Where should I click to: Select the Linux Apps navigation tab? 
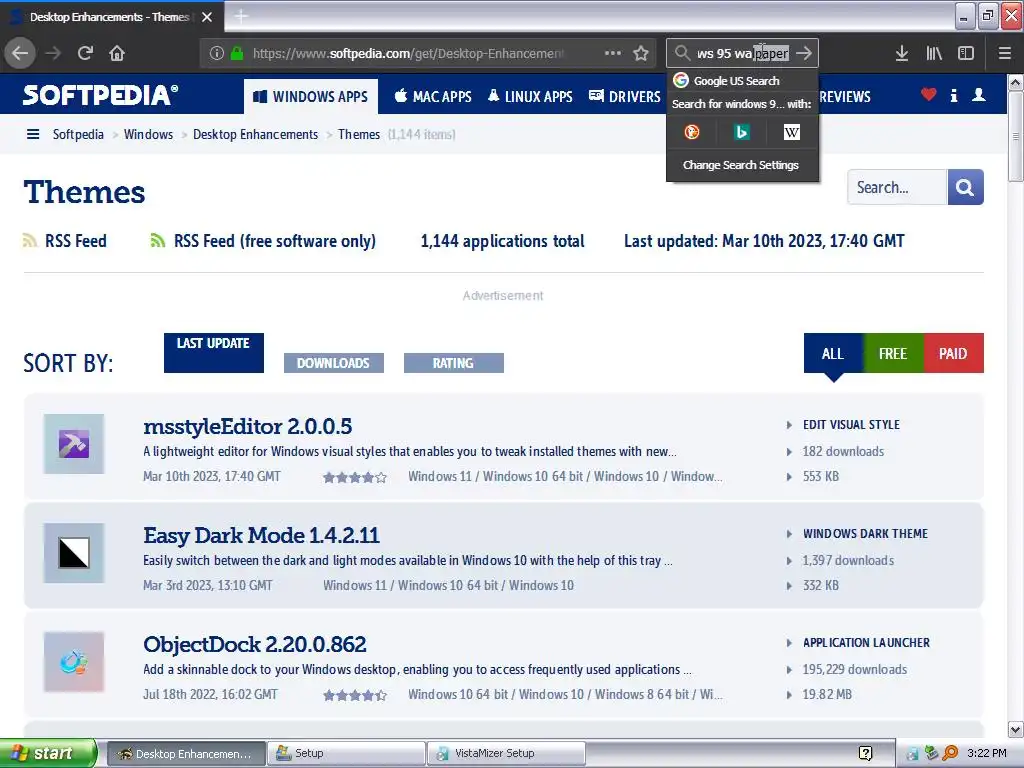[x=530, y=97]
